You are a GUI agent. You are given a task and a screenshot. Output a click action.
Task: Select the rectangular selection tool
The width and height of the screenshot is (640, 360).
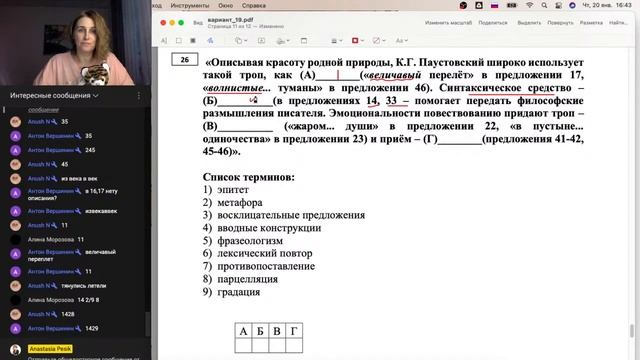coord(179,41)
